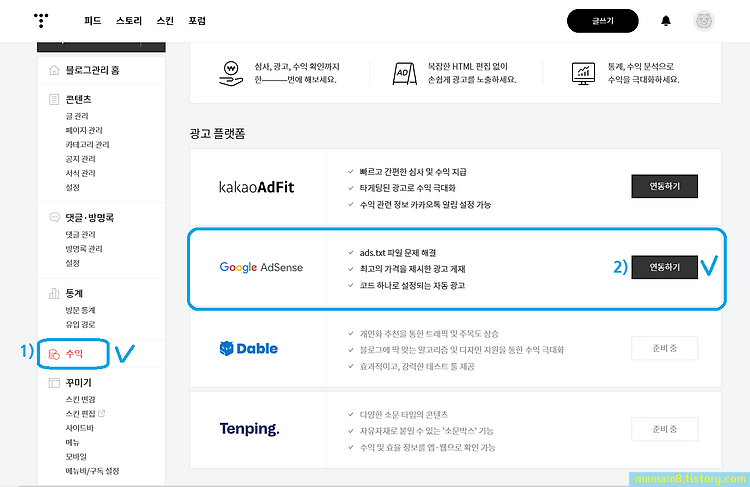This screenshot has height=487, width=750.
Task: Open 서식 관리 in sidebar
Action: tap(80, 173)
